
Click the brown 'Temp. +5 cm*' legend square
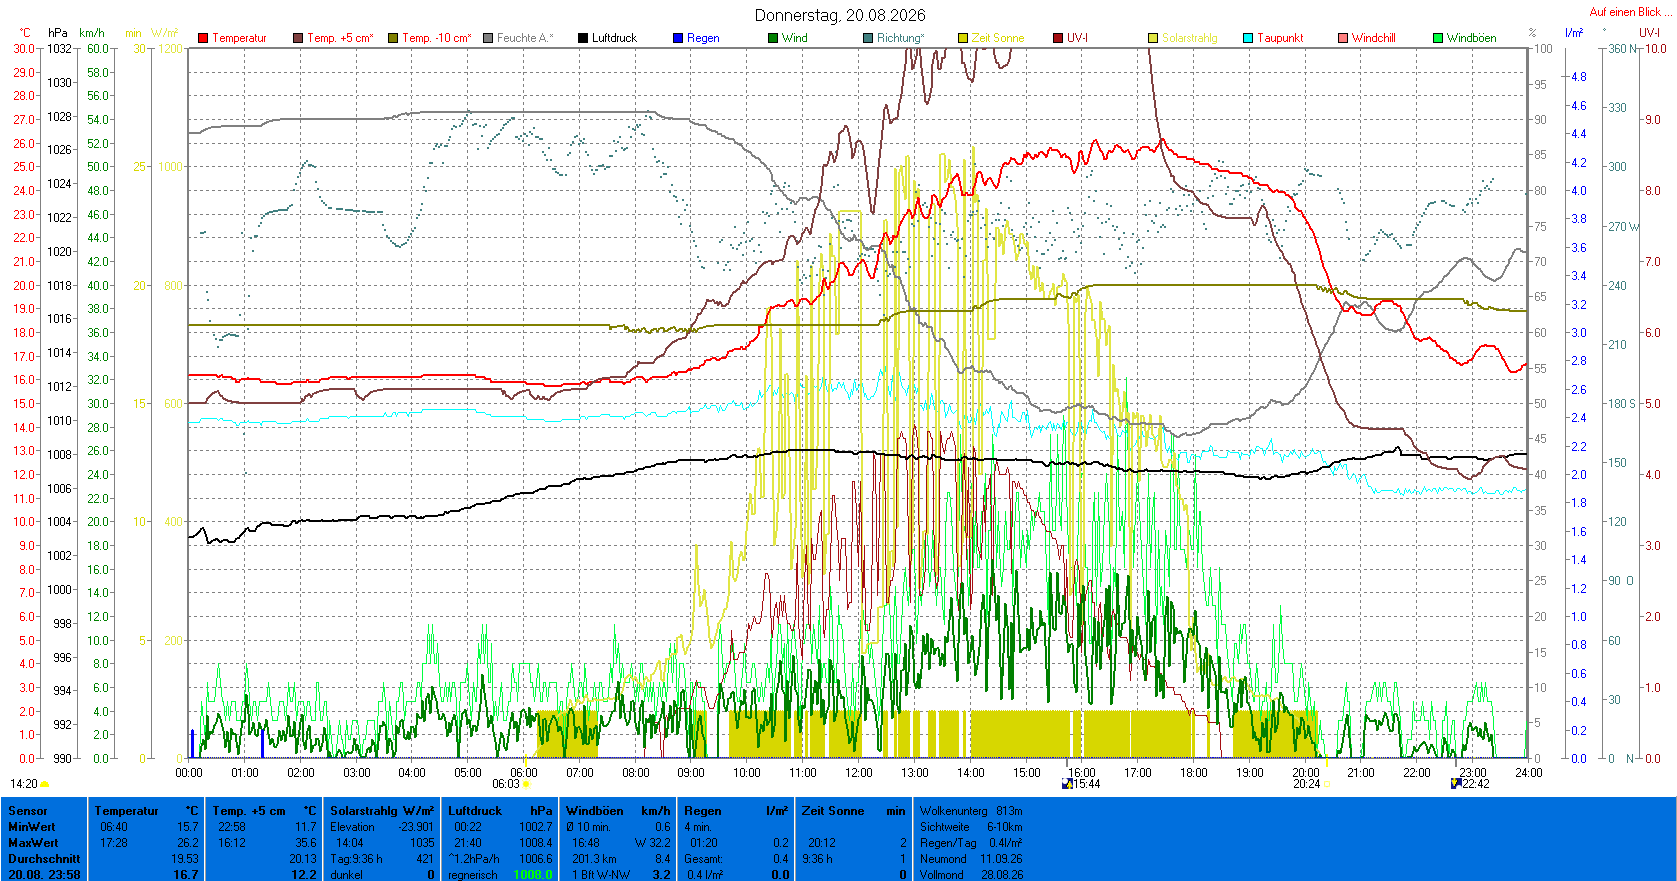[x=298, y=38]
